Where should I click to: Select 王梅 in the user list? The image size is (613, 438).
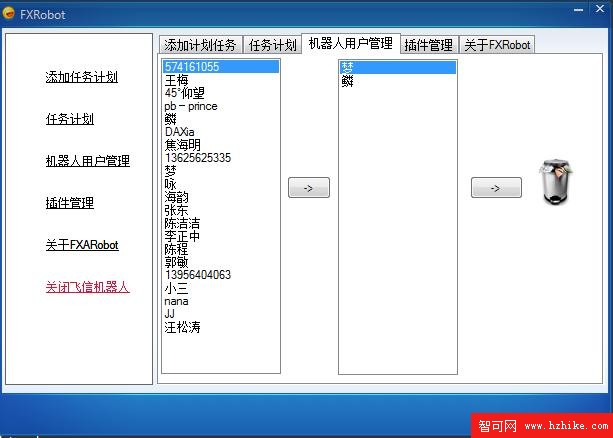tap(176, 80)
